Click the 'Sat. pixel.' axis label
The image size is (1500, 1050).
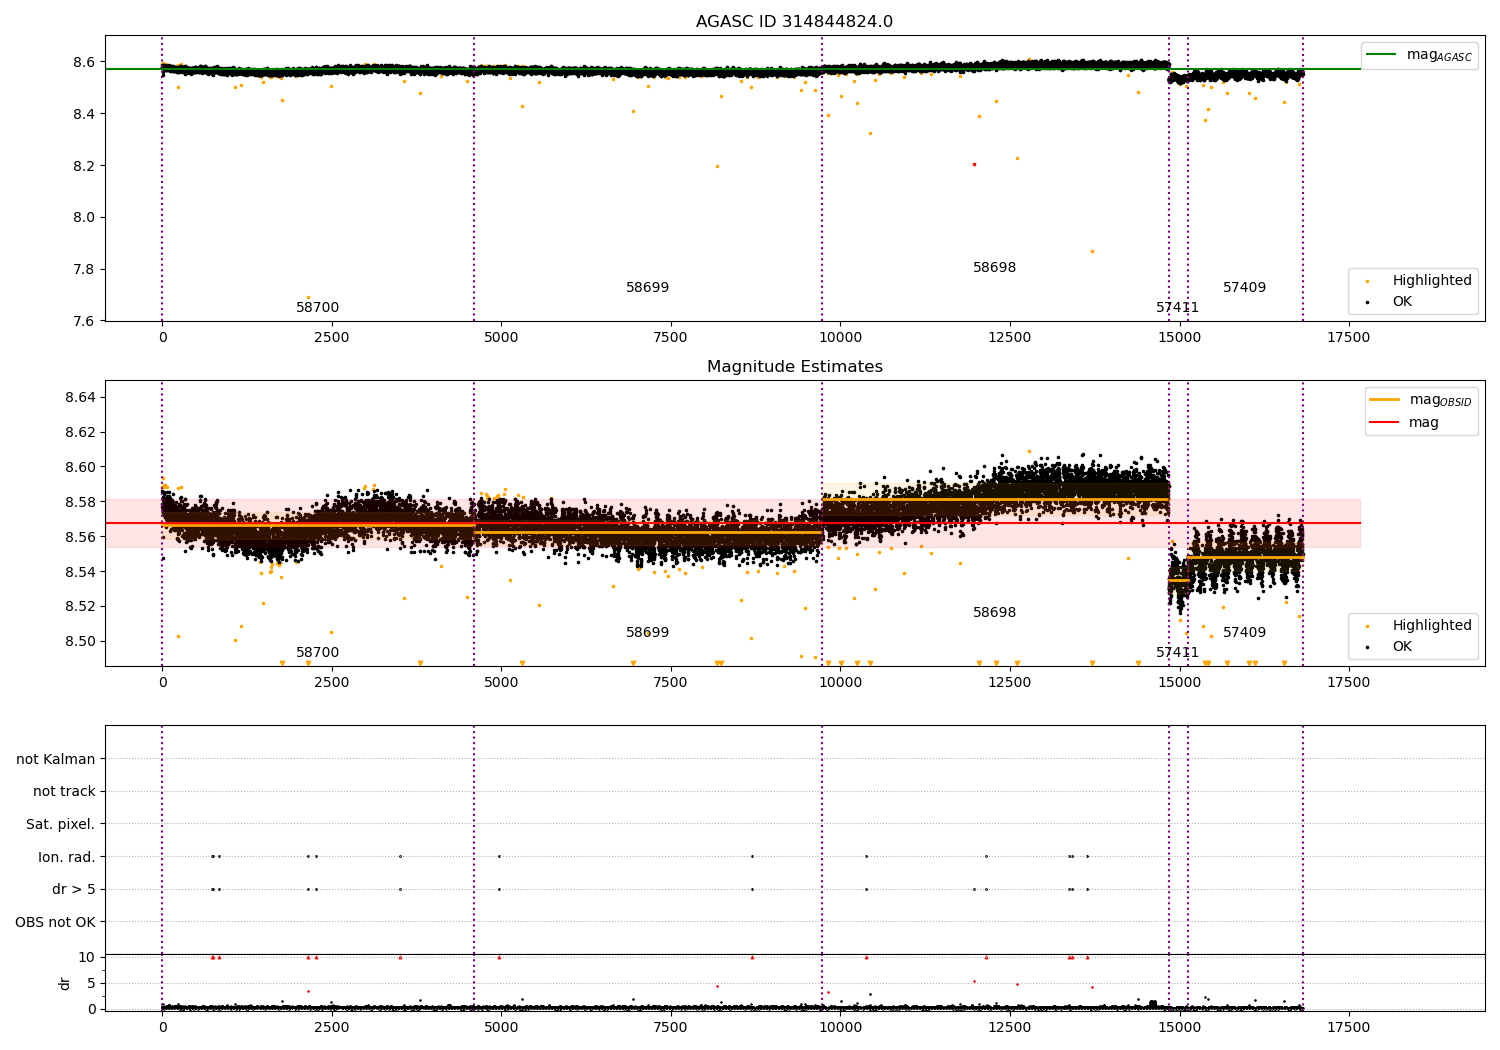[x=61, y=824]
